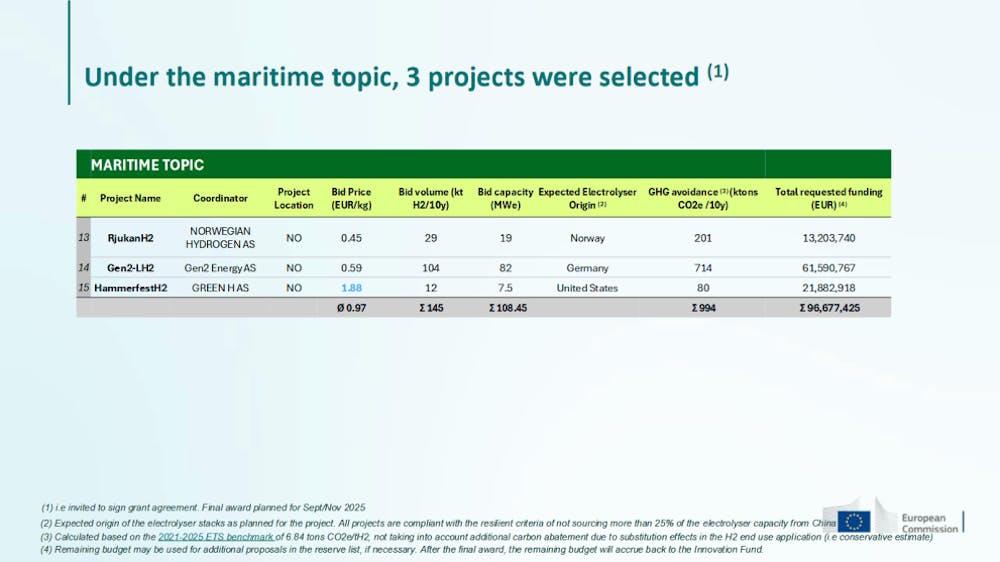Select row number 13 cell
This screenshot has height=562, width=1000.
click(x=84, y=237)
